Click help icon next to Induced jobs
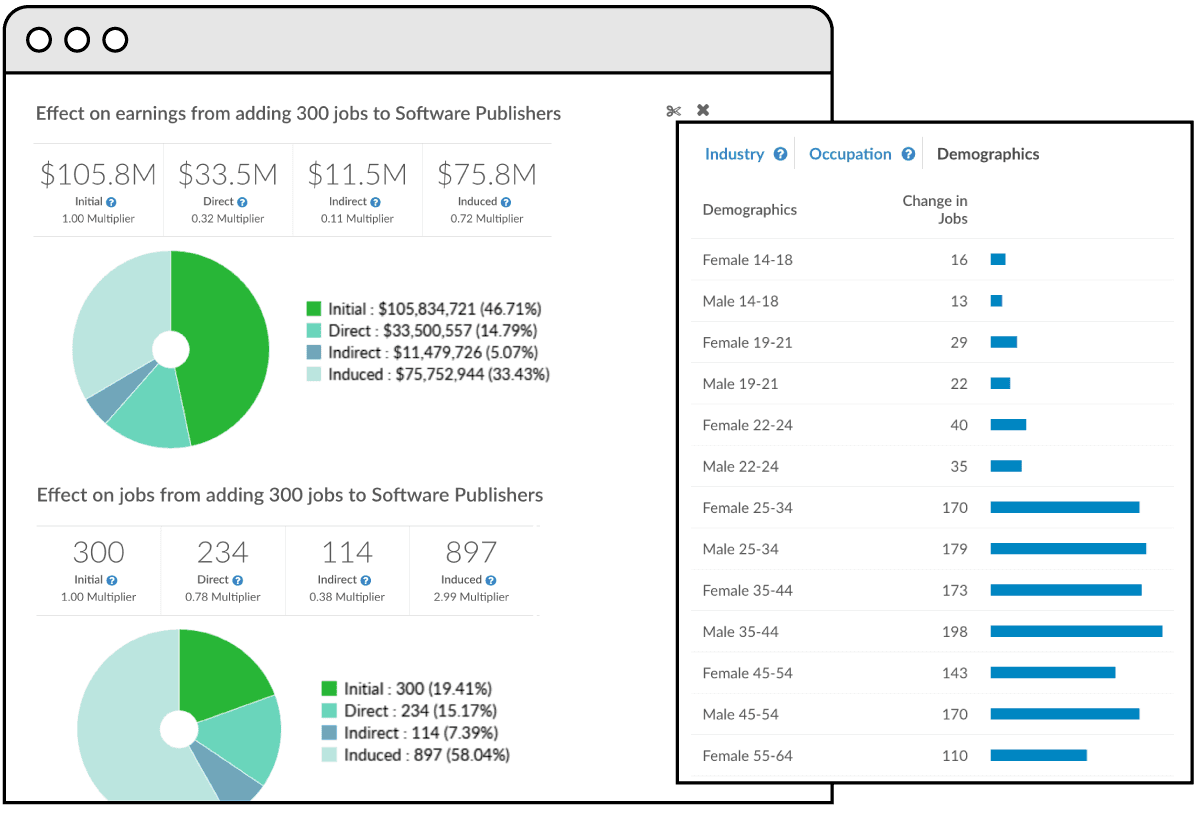The width and height of the screenshot is (1200, 813). click(x=490, y=580)
